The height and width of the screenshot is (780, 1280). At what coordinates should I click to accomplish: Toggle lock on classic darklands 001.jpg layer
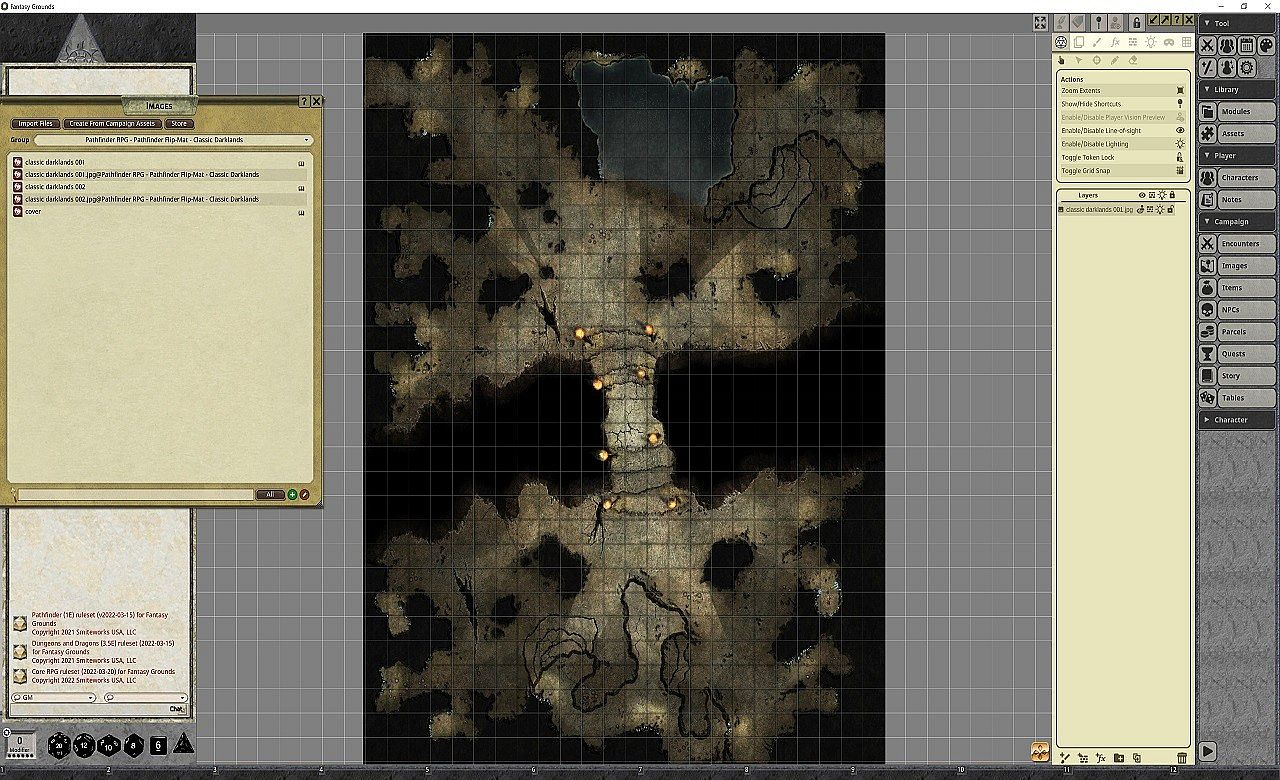[x=1170, y=209]
